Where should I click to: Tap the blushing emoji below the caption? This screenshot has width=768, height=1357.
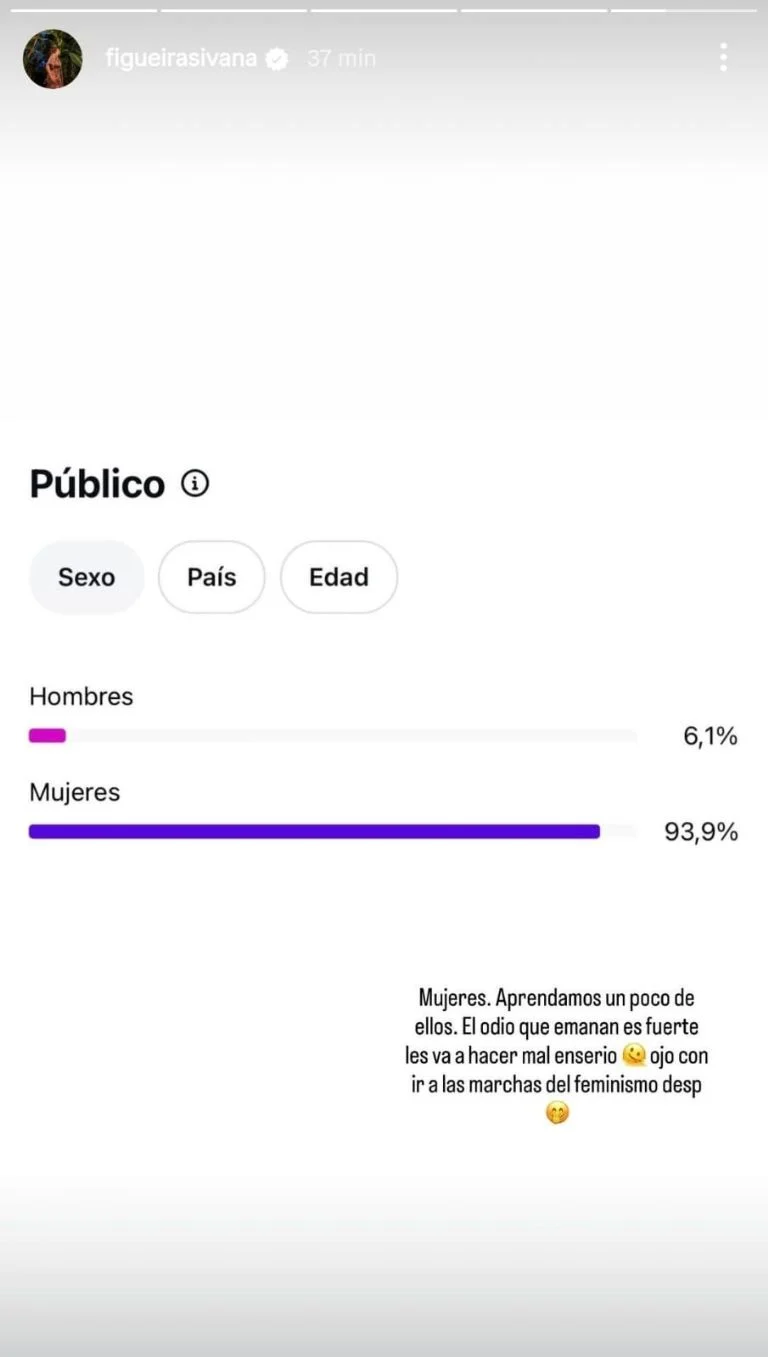point(557,1112)
